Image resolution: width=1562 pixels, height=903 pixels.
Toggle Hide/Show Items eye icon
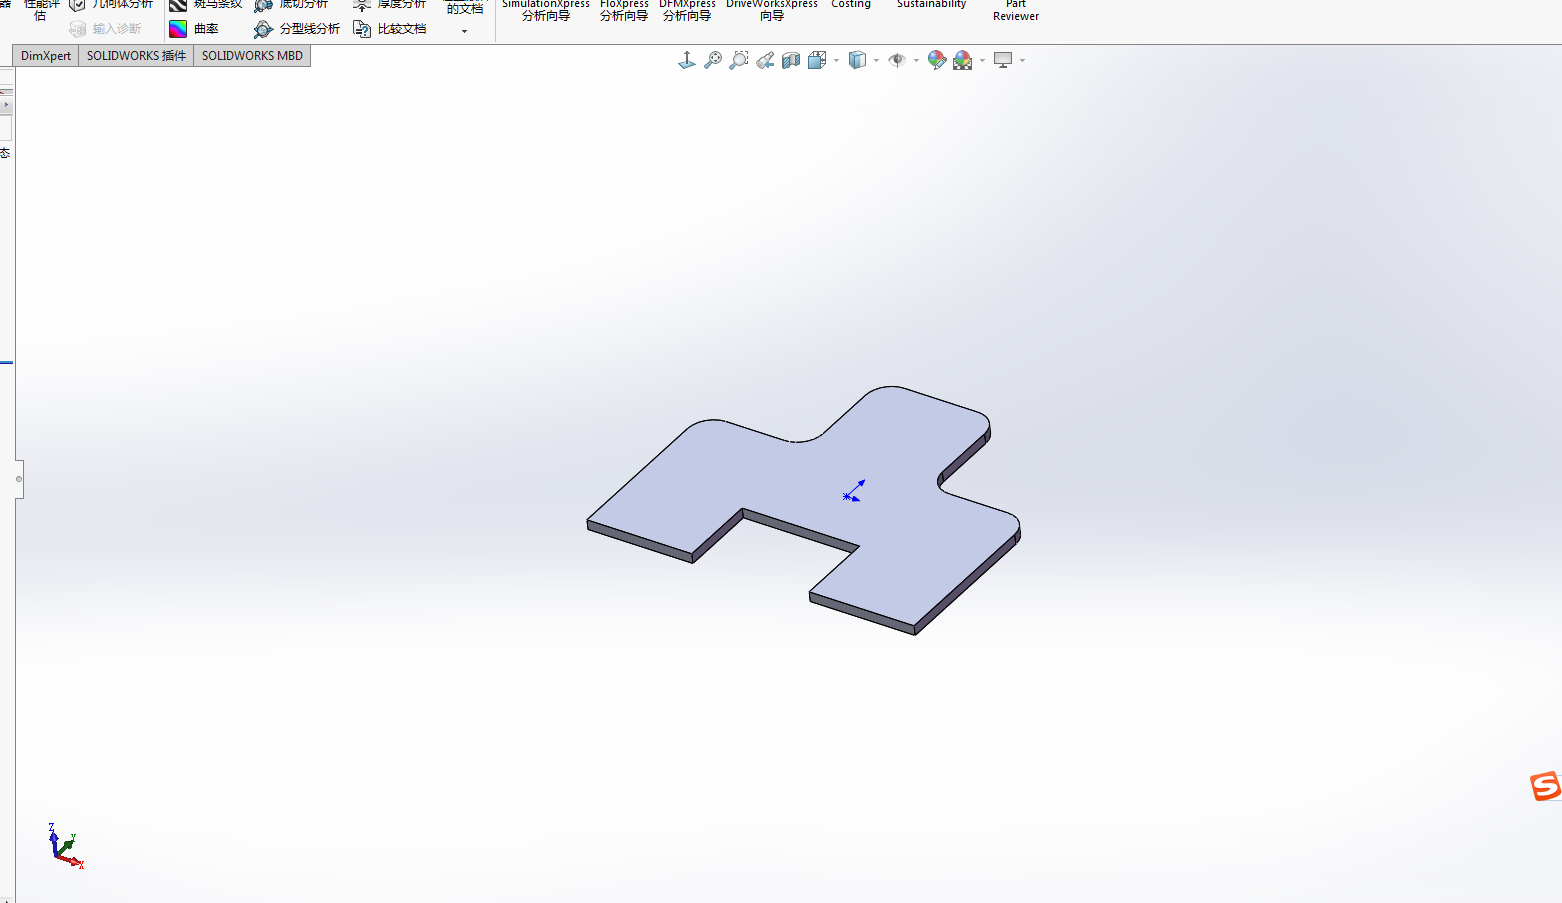(897, 61)
